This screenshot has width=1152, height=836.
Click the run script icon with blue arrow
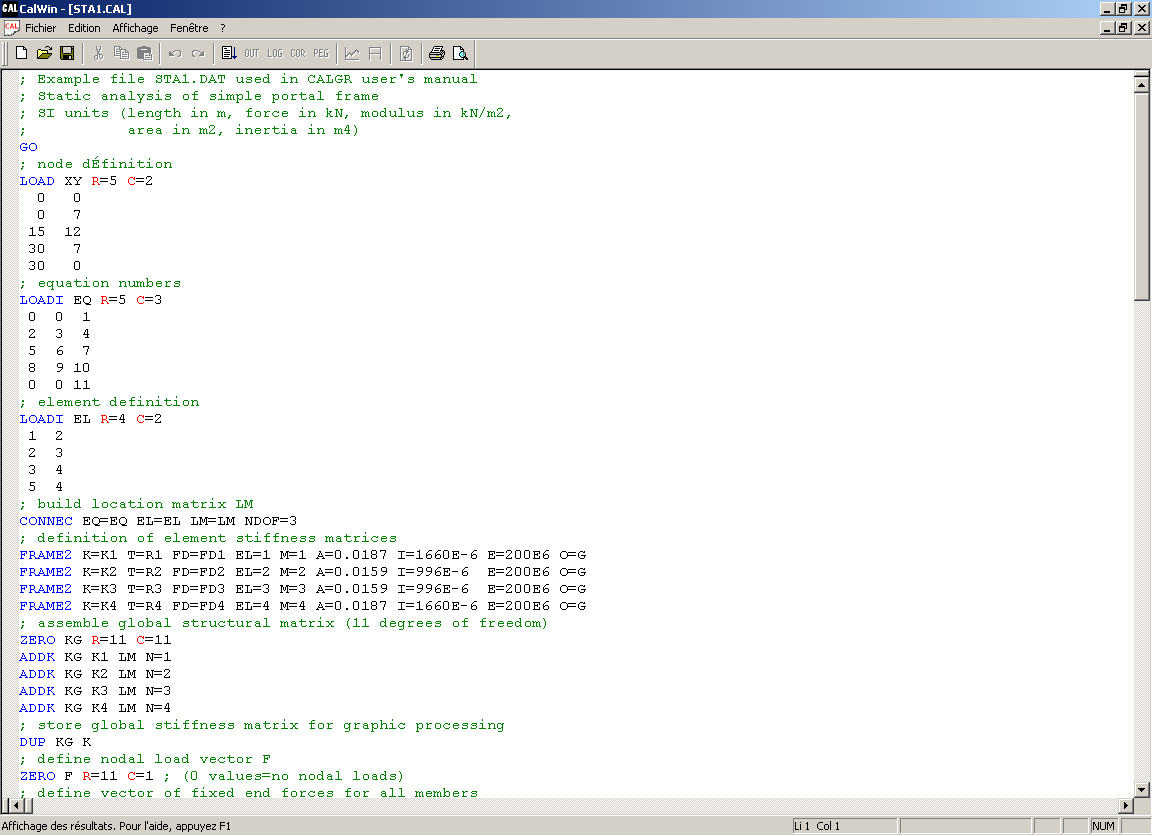(228, 53)
